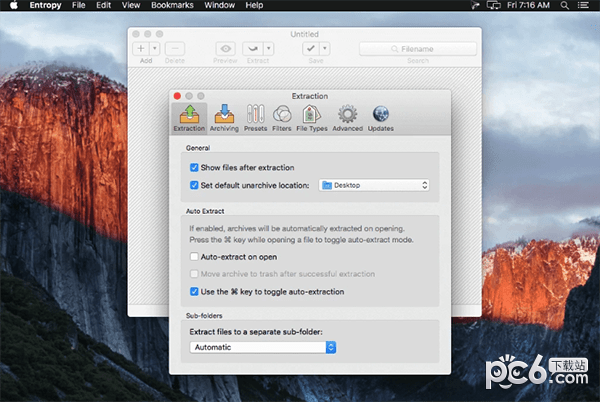This screenshot has height=402, width=600.
Task: Uncheck Show files after extraction
Action: (194, 168)
